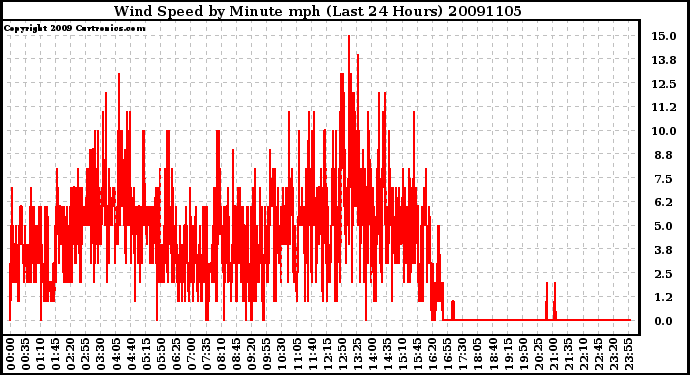Click the 6.2 y-axis label
Screen dimensions: 690x375
pyautogui.click(x=664, y=202)
